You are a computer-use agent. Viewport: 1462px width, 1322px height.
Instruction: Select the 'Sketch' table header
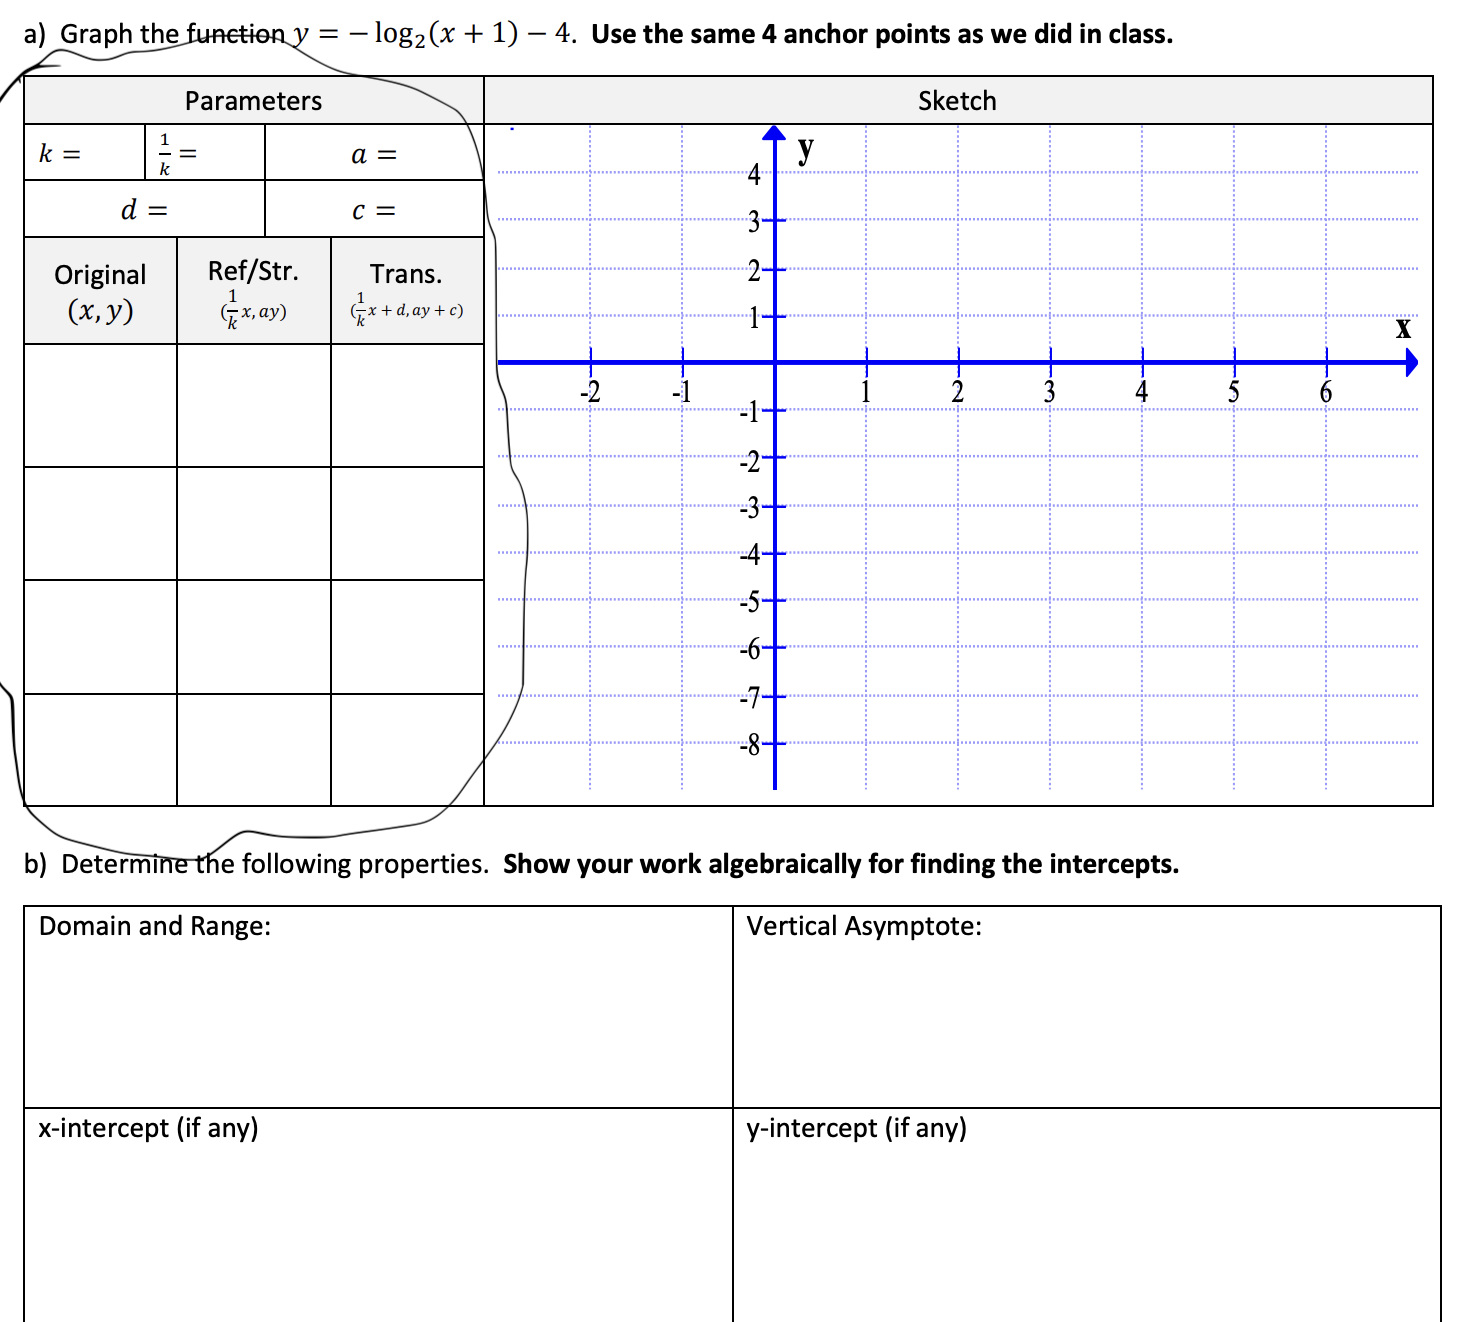(956, 100)
